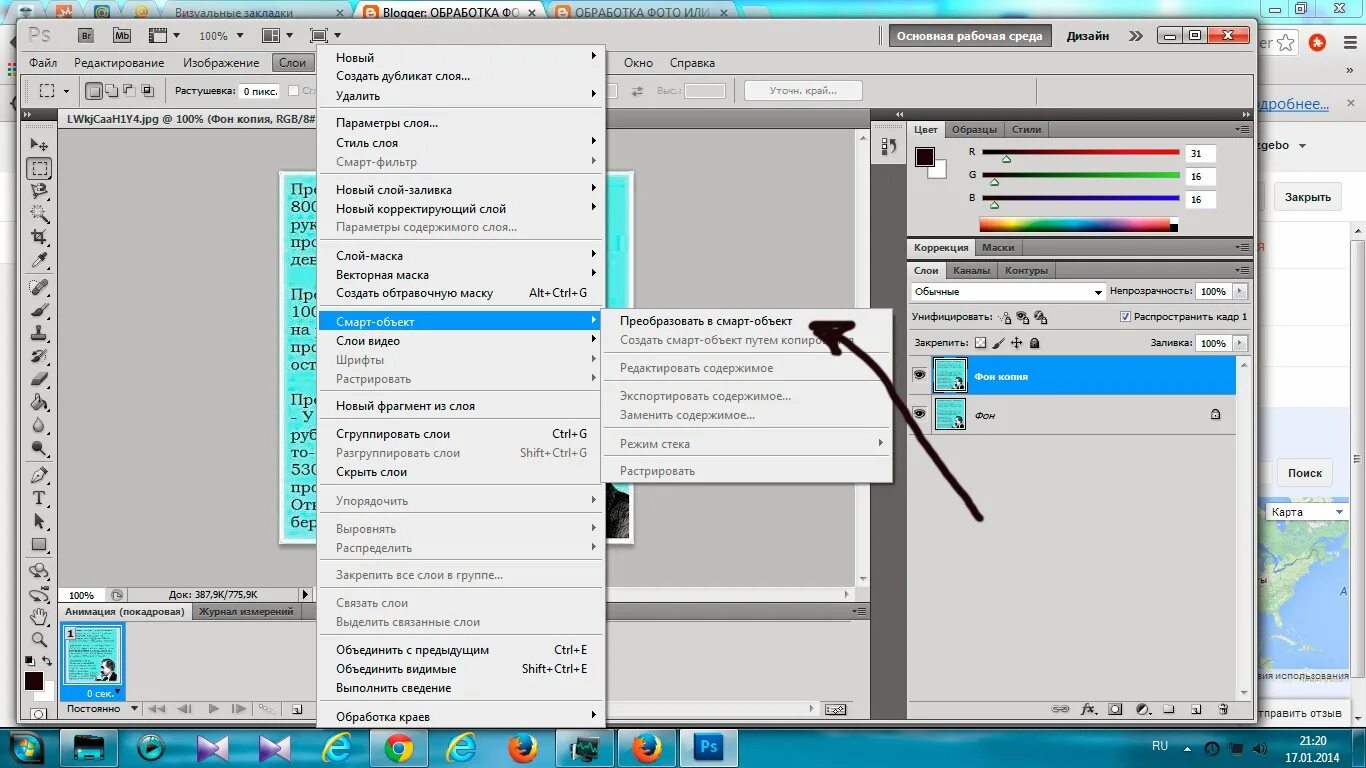Create a new layer from Layers panel bottom
The height and width of the screenshot is (768, 1366).
pyautogui.click(x=1196, y=709)
